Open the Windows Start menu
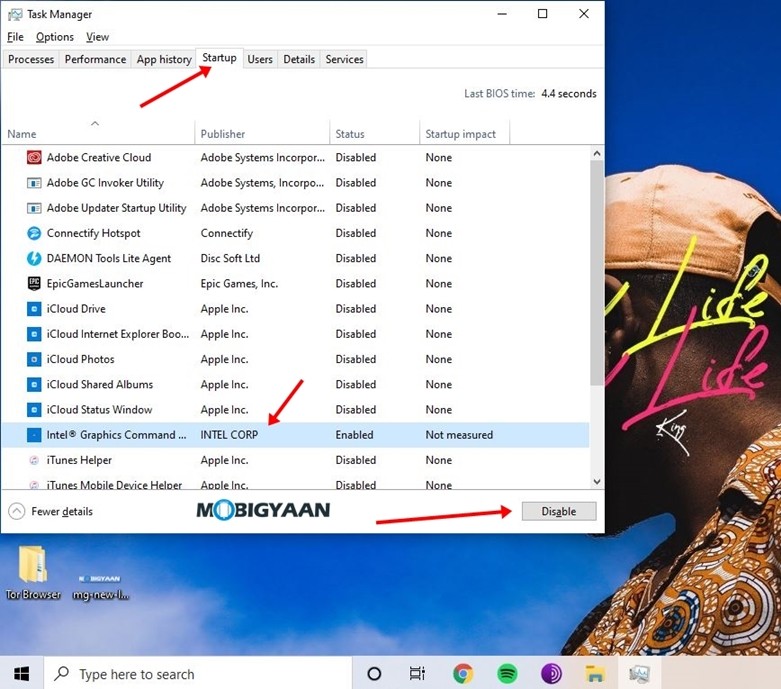781x689 pixels. [21, 674]
